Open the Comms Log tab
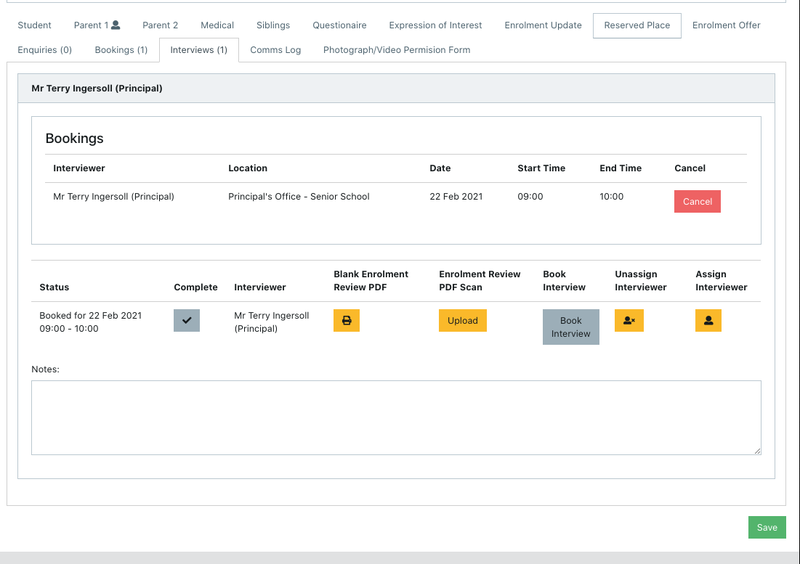Screen dimensions: 800x564 pyautogui.click(x=275, y=50)
